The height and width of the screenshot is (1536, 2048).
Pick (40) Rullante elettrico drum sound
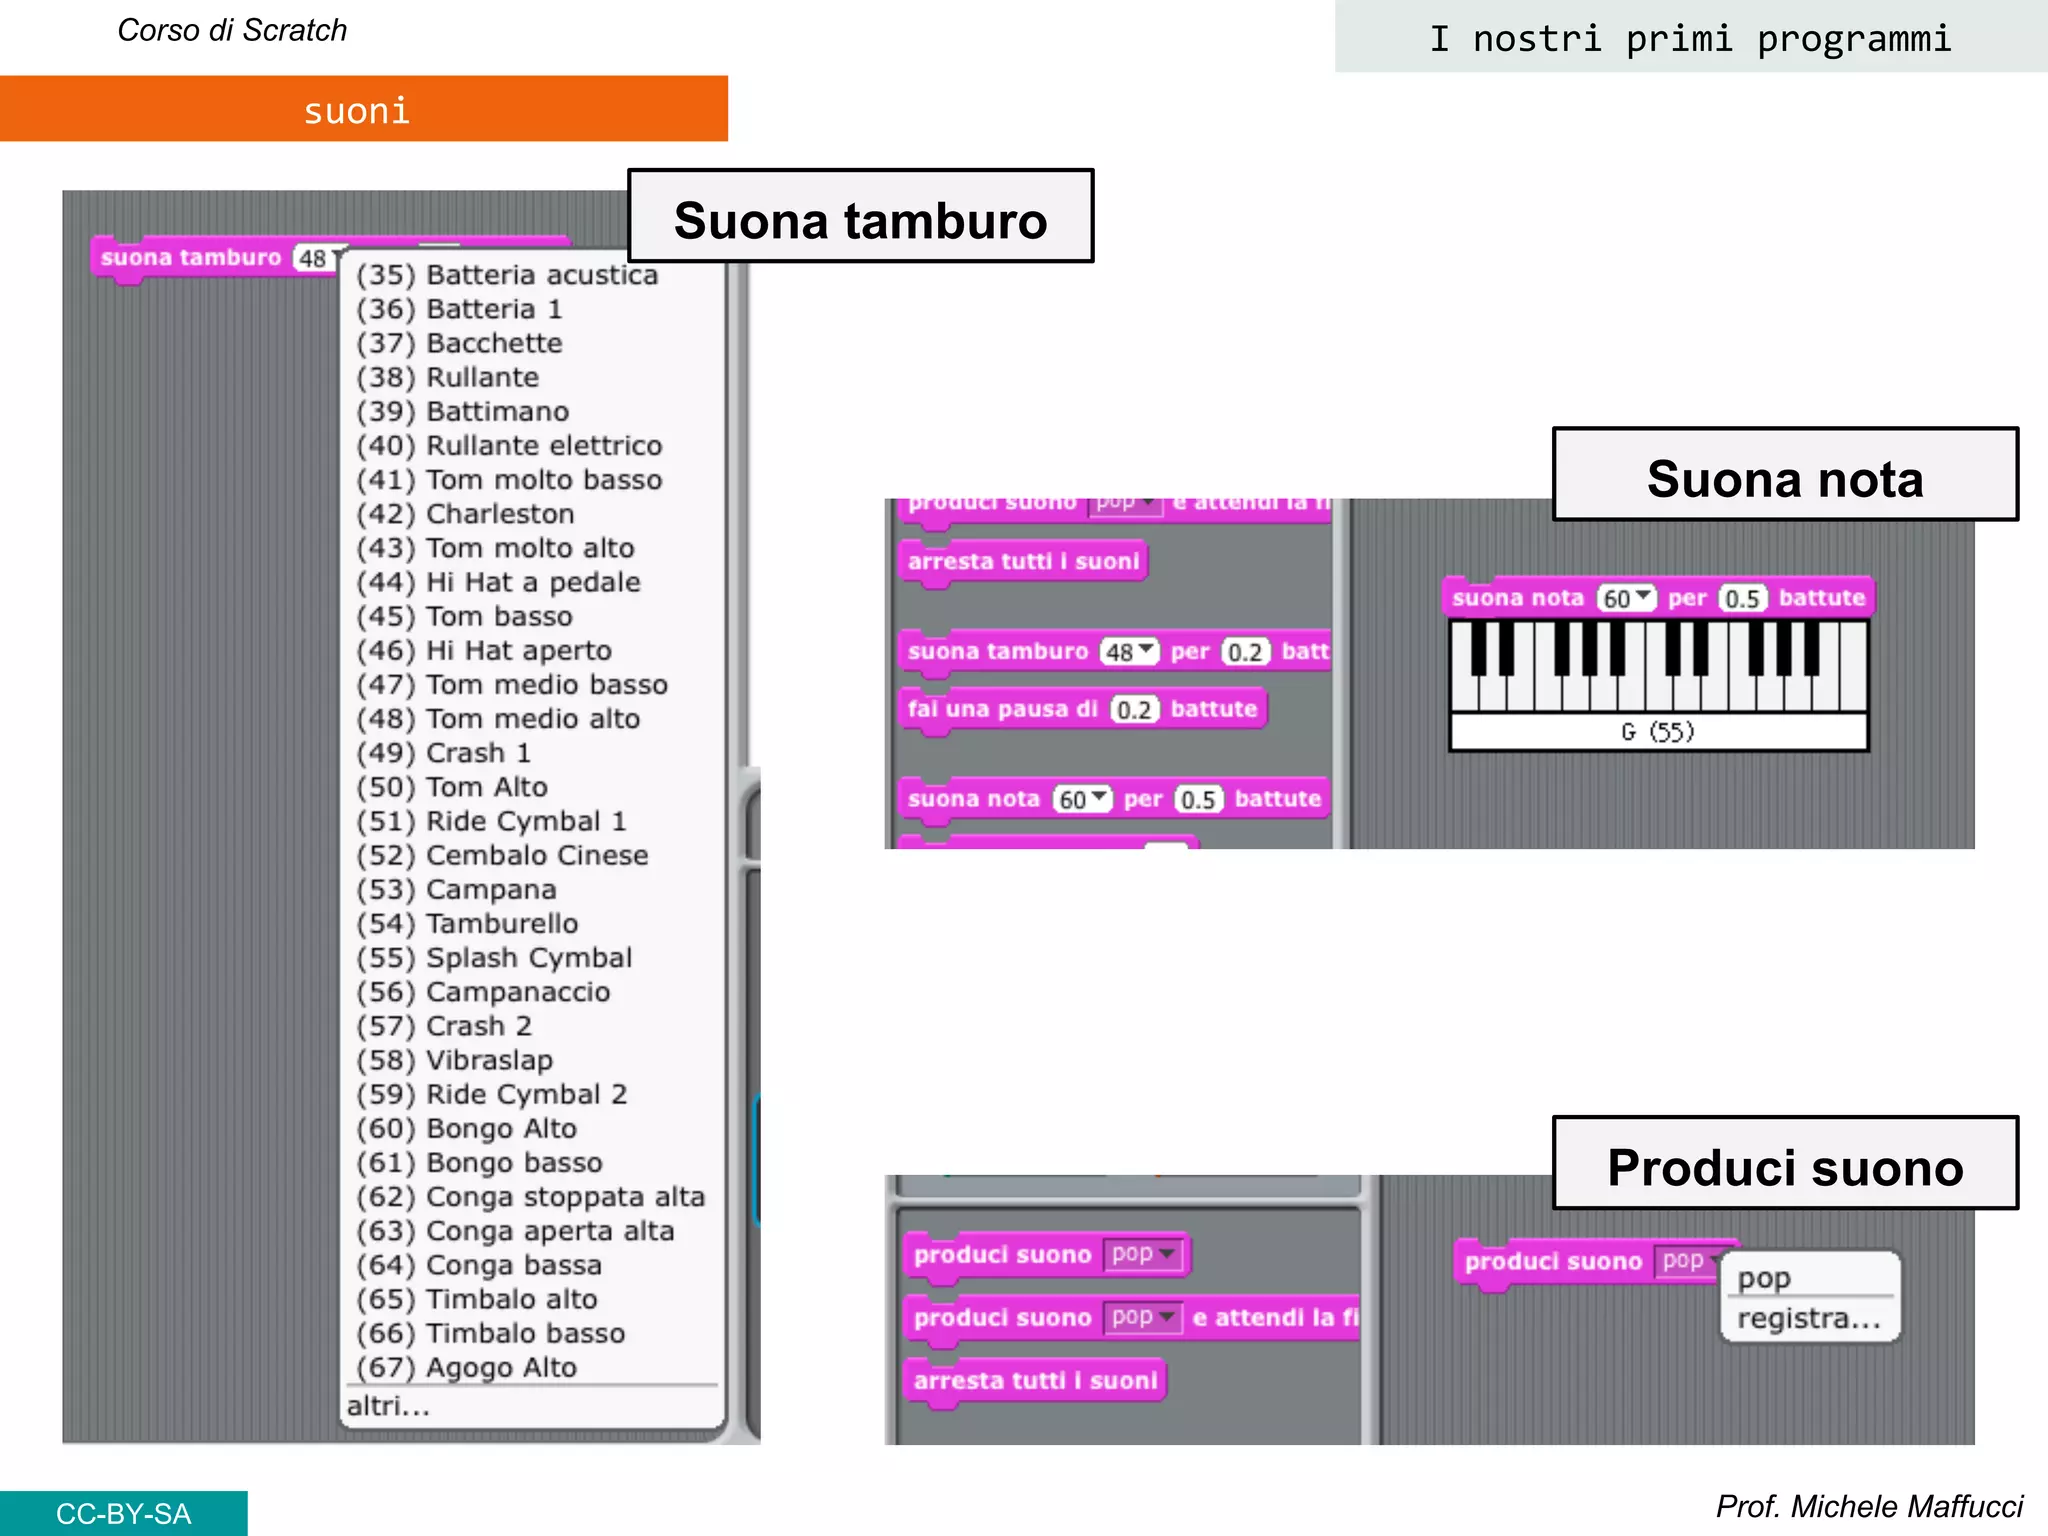(x=509, y=445)
